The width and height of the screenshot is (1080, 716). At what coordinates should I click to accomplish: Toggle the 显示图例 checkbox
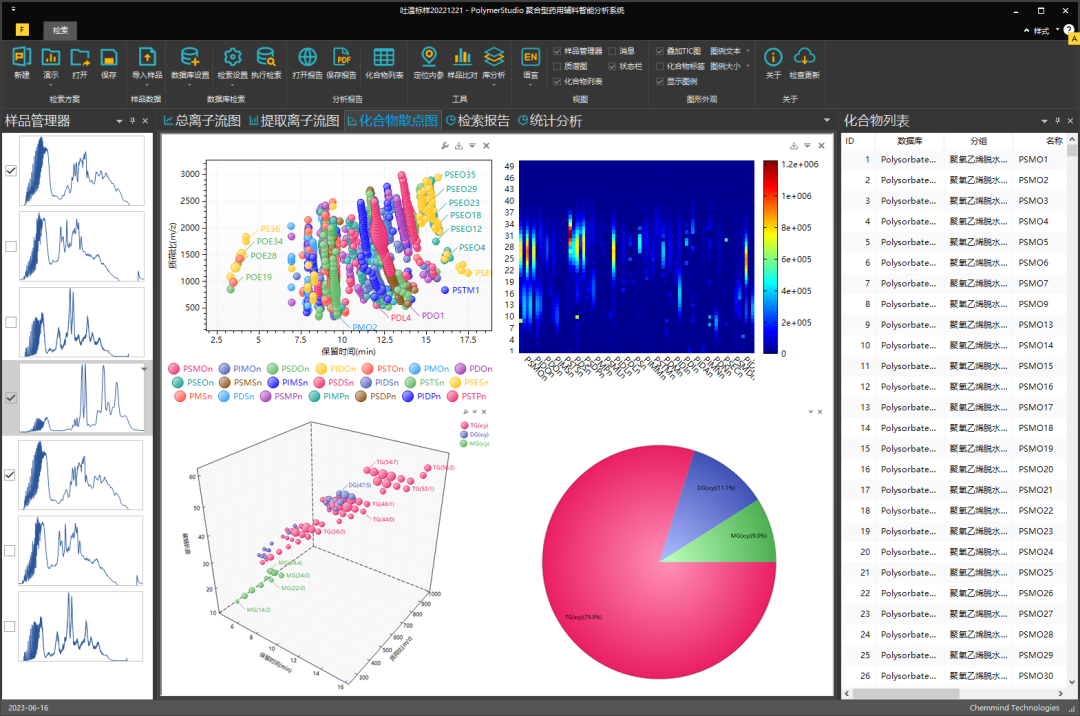click(660, 81)
